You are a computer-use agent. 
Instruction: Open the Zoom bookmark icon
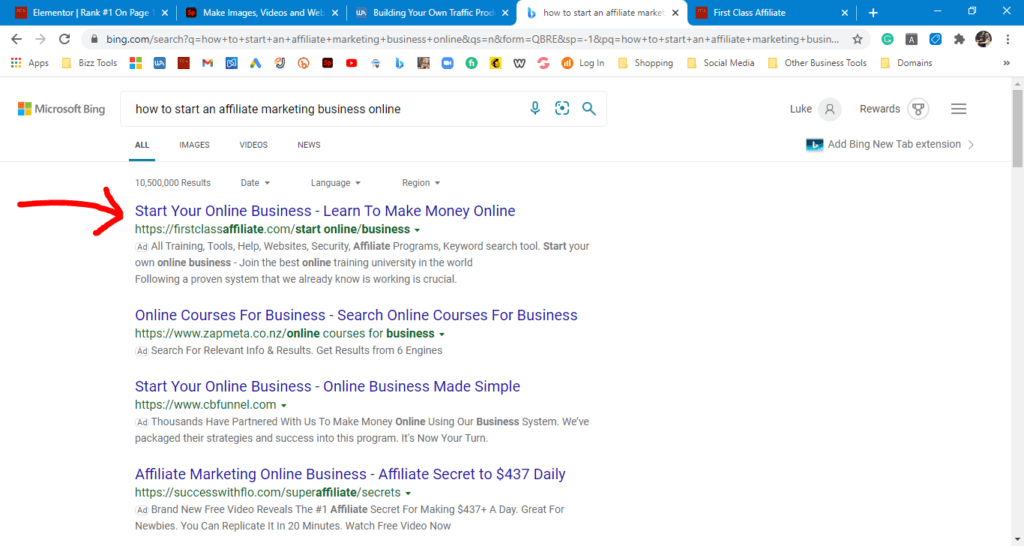[x=447, y=63]
